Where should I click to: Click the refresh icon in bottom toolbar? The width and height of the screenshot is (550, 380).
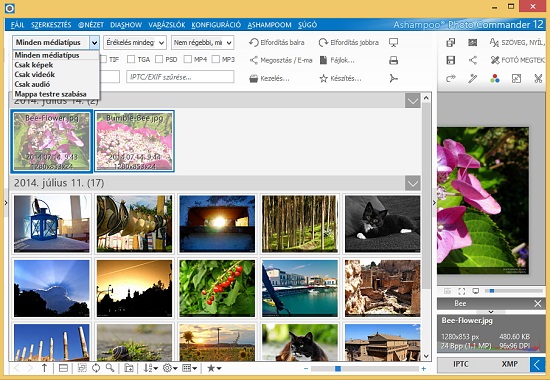click(x=96, y=368)
